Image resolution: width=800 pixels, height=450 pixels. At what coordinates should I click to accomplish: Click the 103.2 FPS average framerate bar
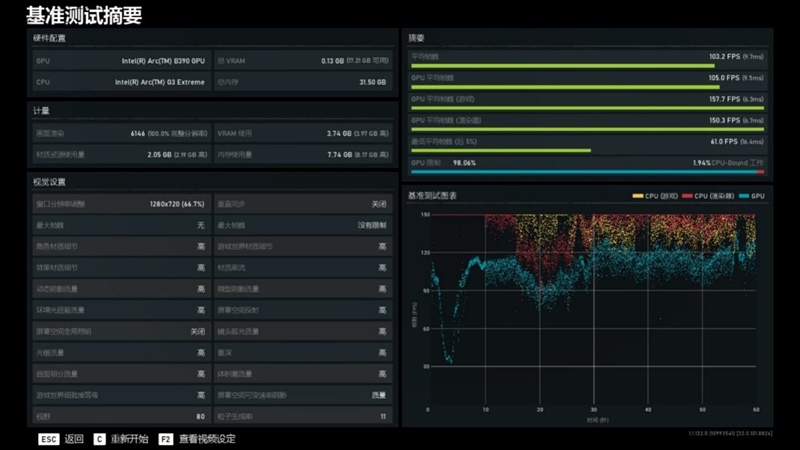(x=563, y=66)
